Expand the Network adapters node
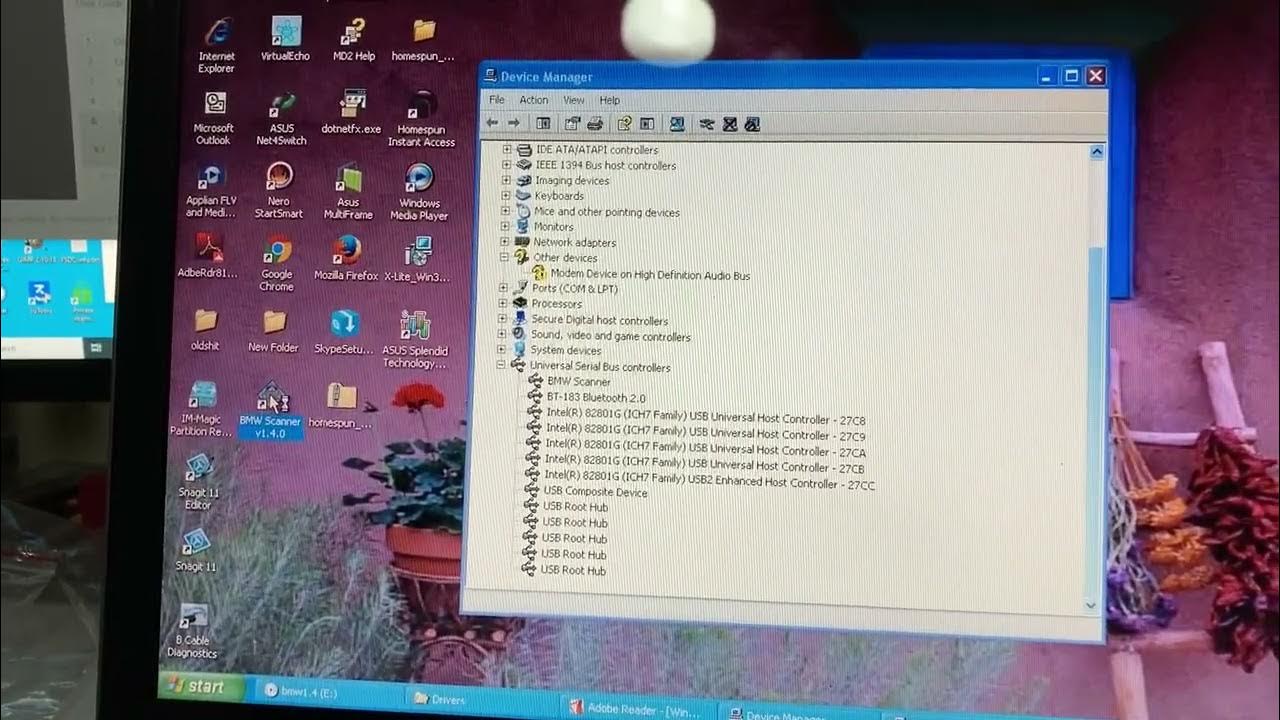This screenshot has width=1280, height=720. click(x=505, y=242)
